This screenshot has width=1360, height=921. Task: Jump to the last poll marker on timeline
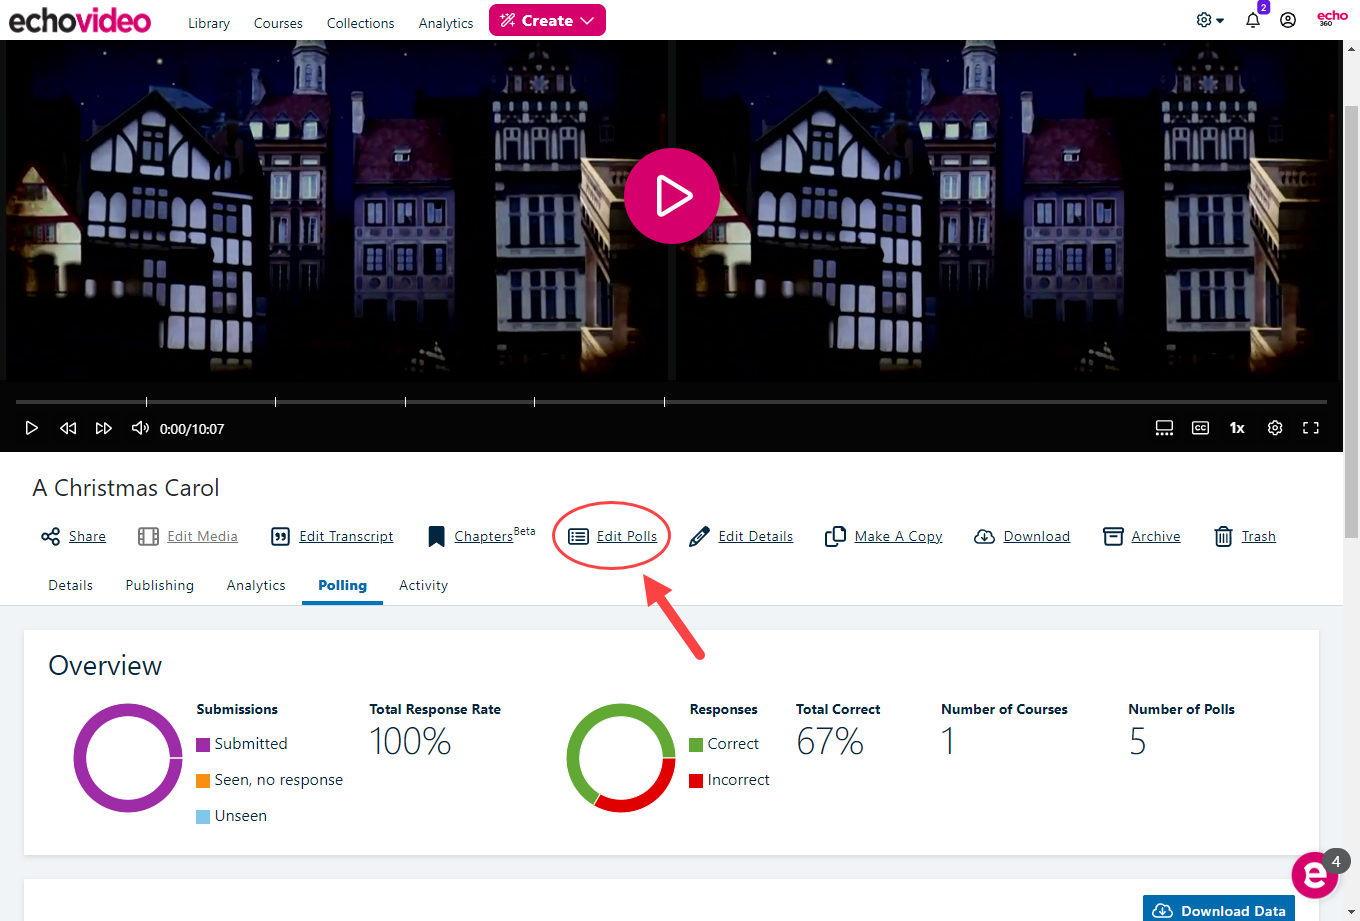pos(664,402)
